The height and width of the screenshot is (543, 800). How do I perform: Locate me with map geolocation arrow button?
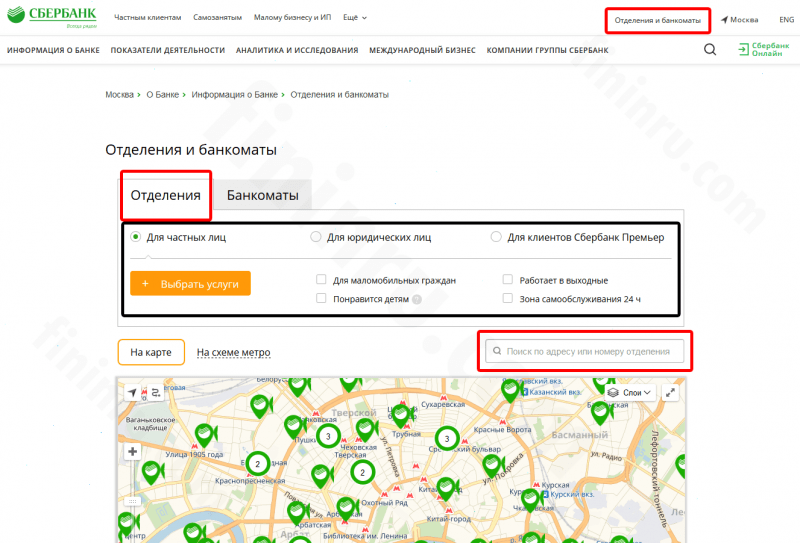click(132, 392)
